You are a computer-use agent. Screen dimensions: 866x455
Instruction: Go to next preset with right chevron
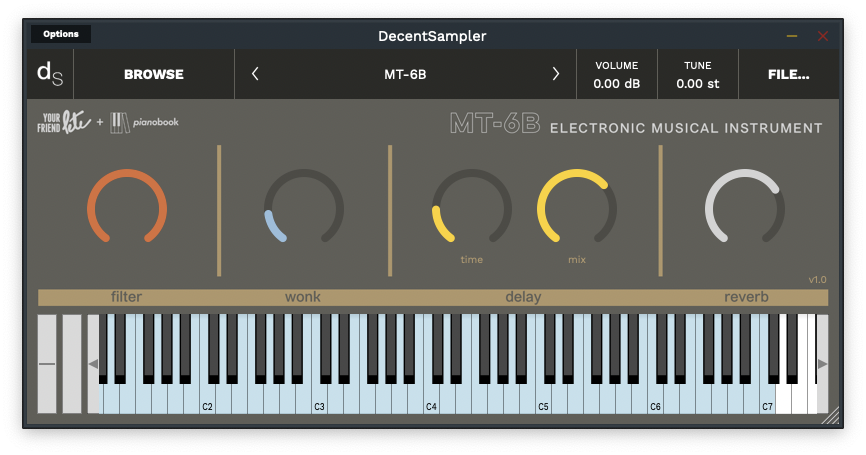point(556,74)
